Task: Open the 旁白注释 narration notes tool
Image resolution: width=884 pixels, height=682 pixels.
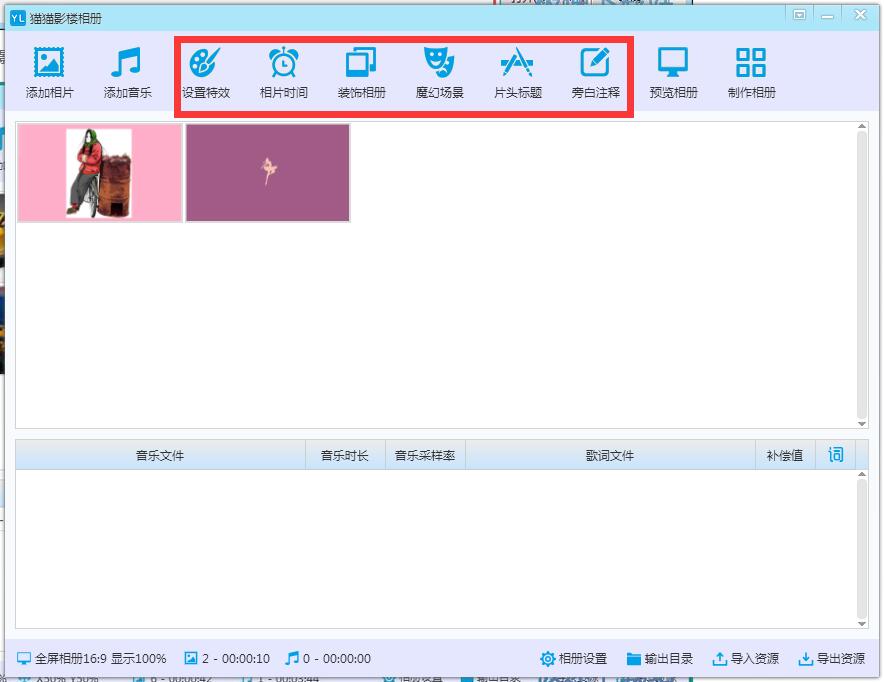Action: tap(595, 64)
